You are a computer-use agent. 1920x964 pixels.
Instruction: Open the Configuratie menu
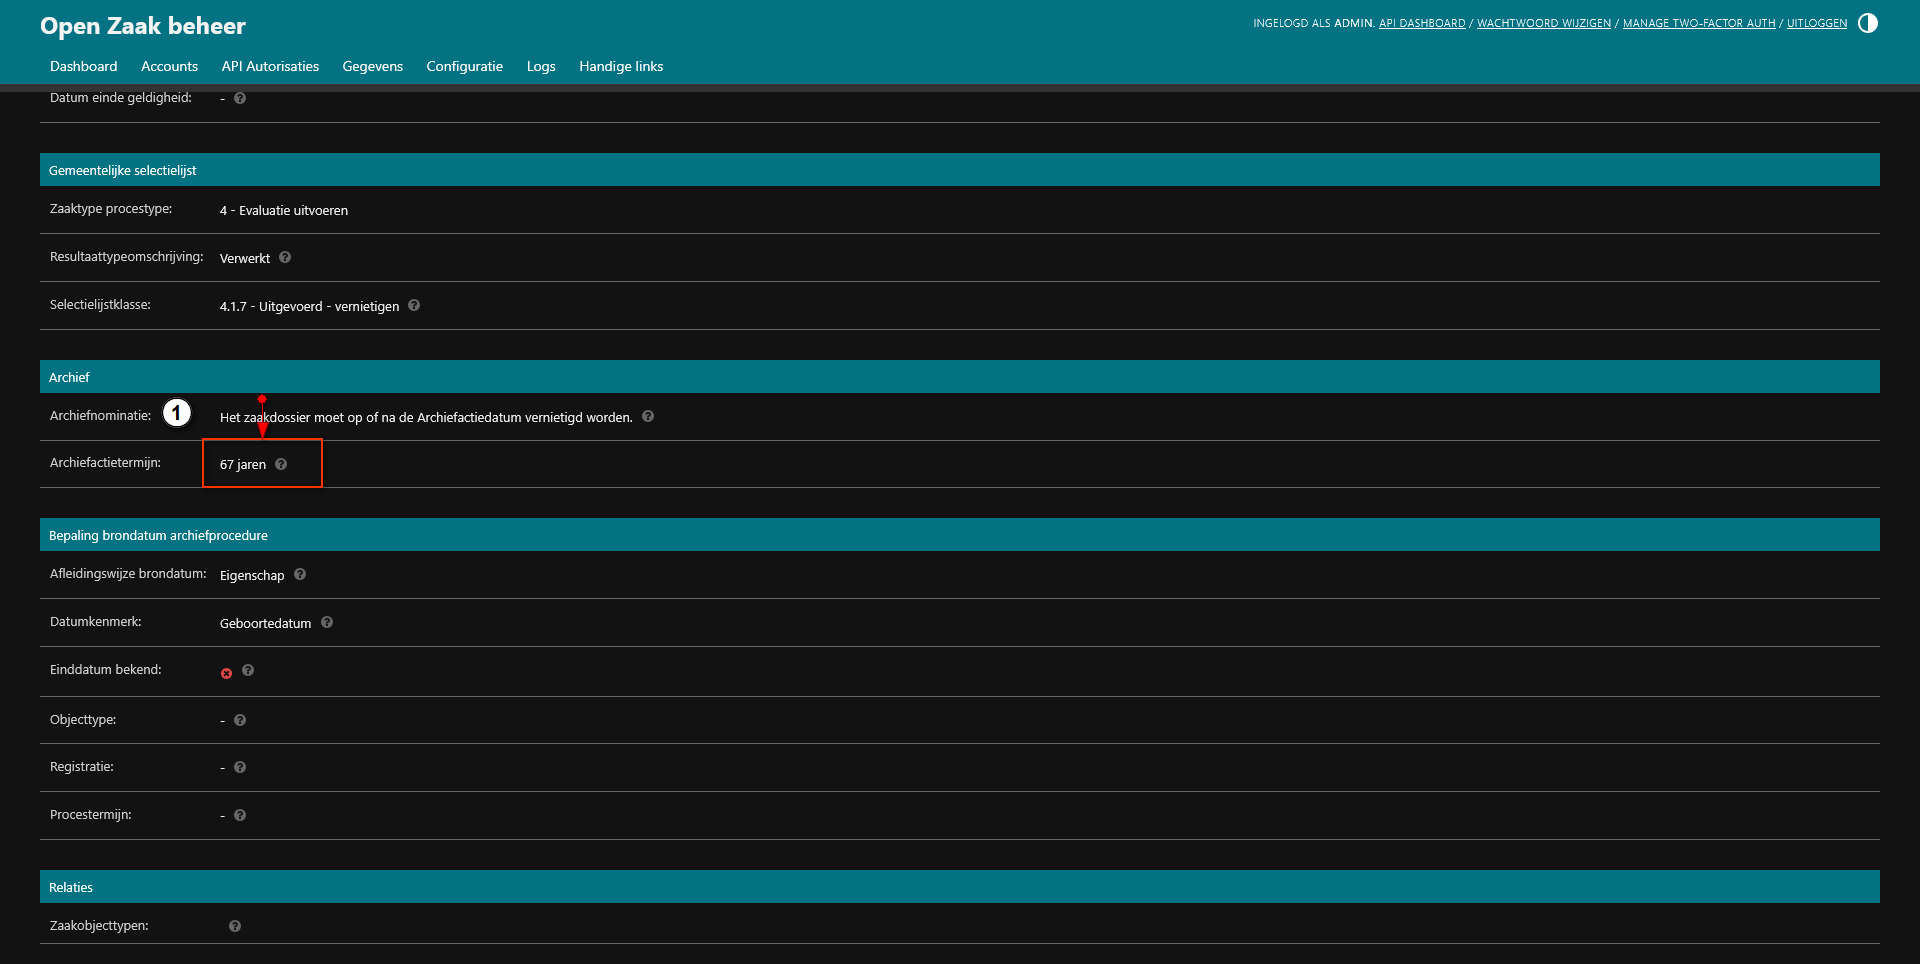click(x=464, y=66)
